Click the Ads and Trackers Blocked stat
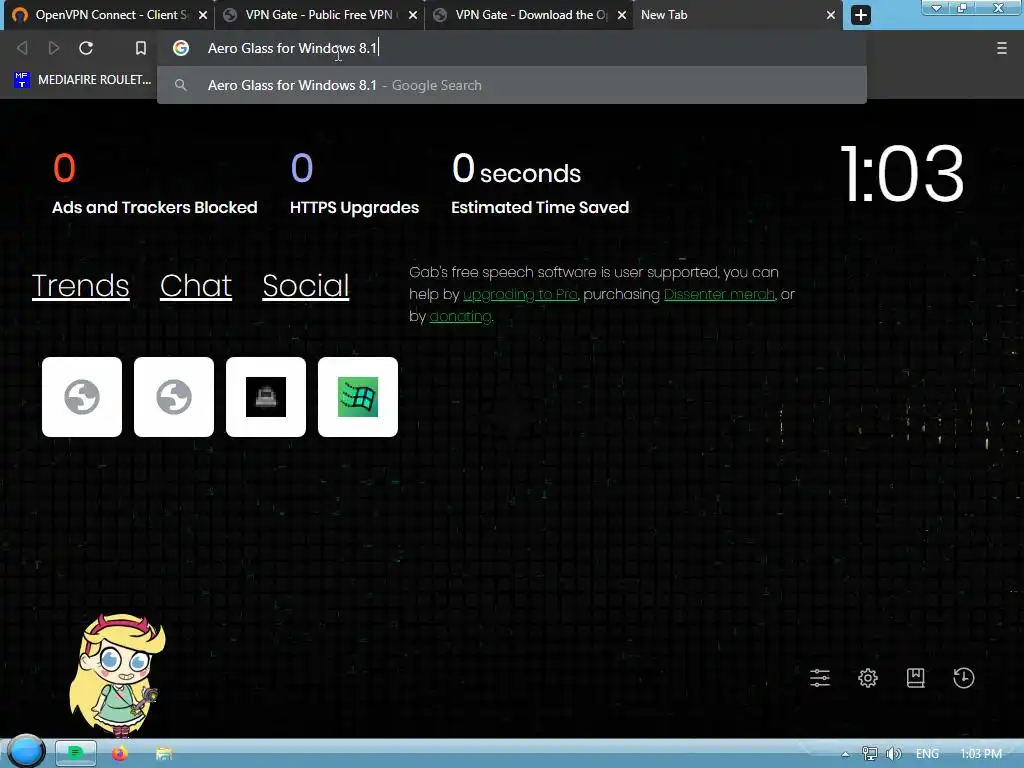The image size is (1024, 768). [x=155, y=184]
